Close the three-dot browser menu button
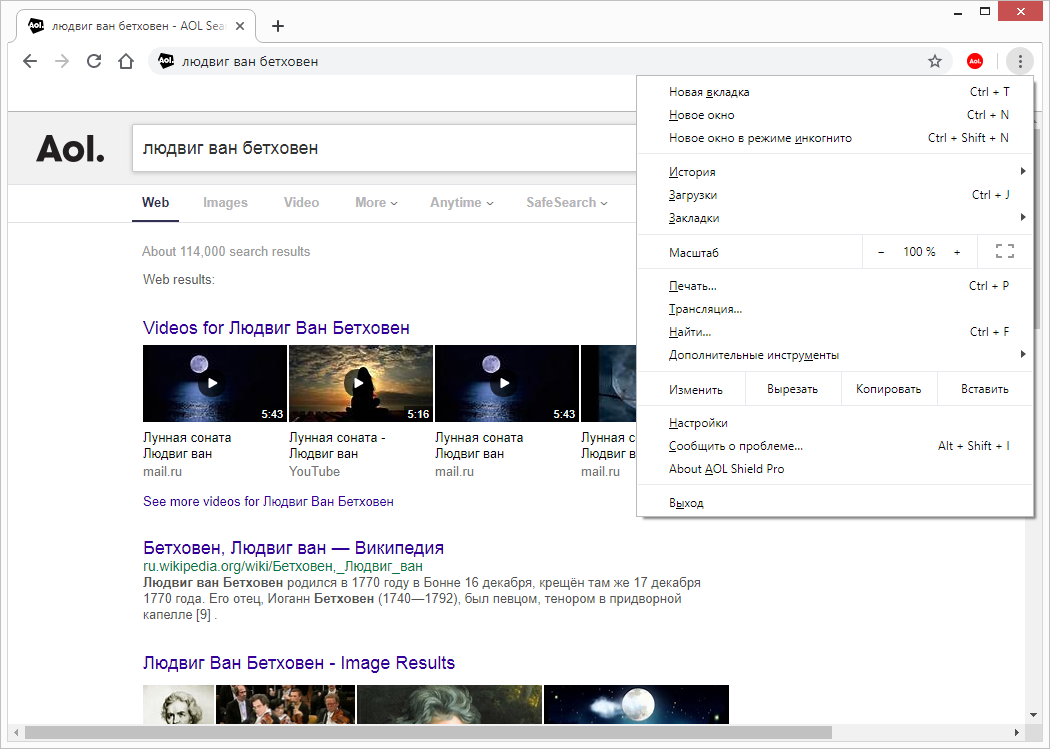The image size is (1050, 749). (x=1019, y=61)
